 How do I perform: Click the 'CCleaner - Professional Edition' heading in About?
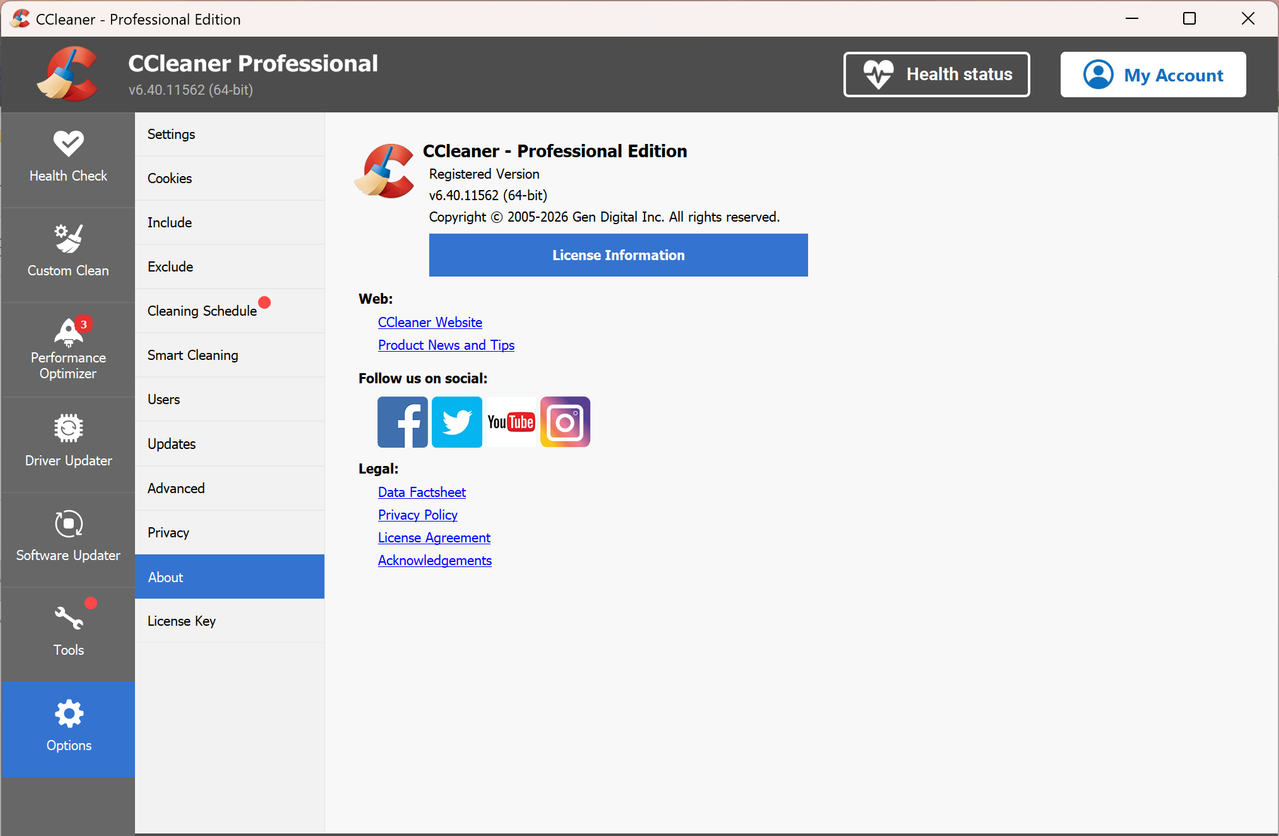pos(555,151)
